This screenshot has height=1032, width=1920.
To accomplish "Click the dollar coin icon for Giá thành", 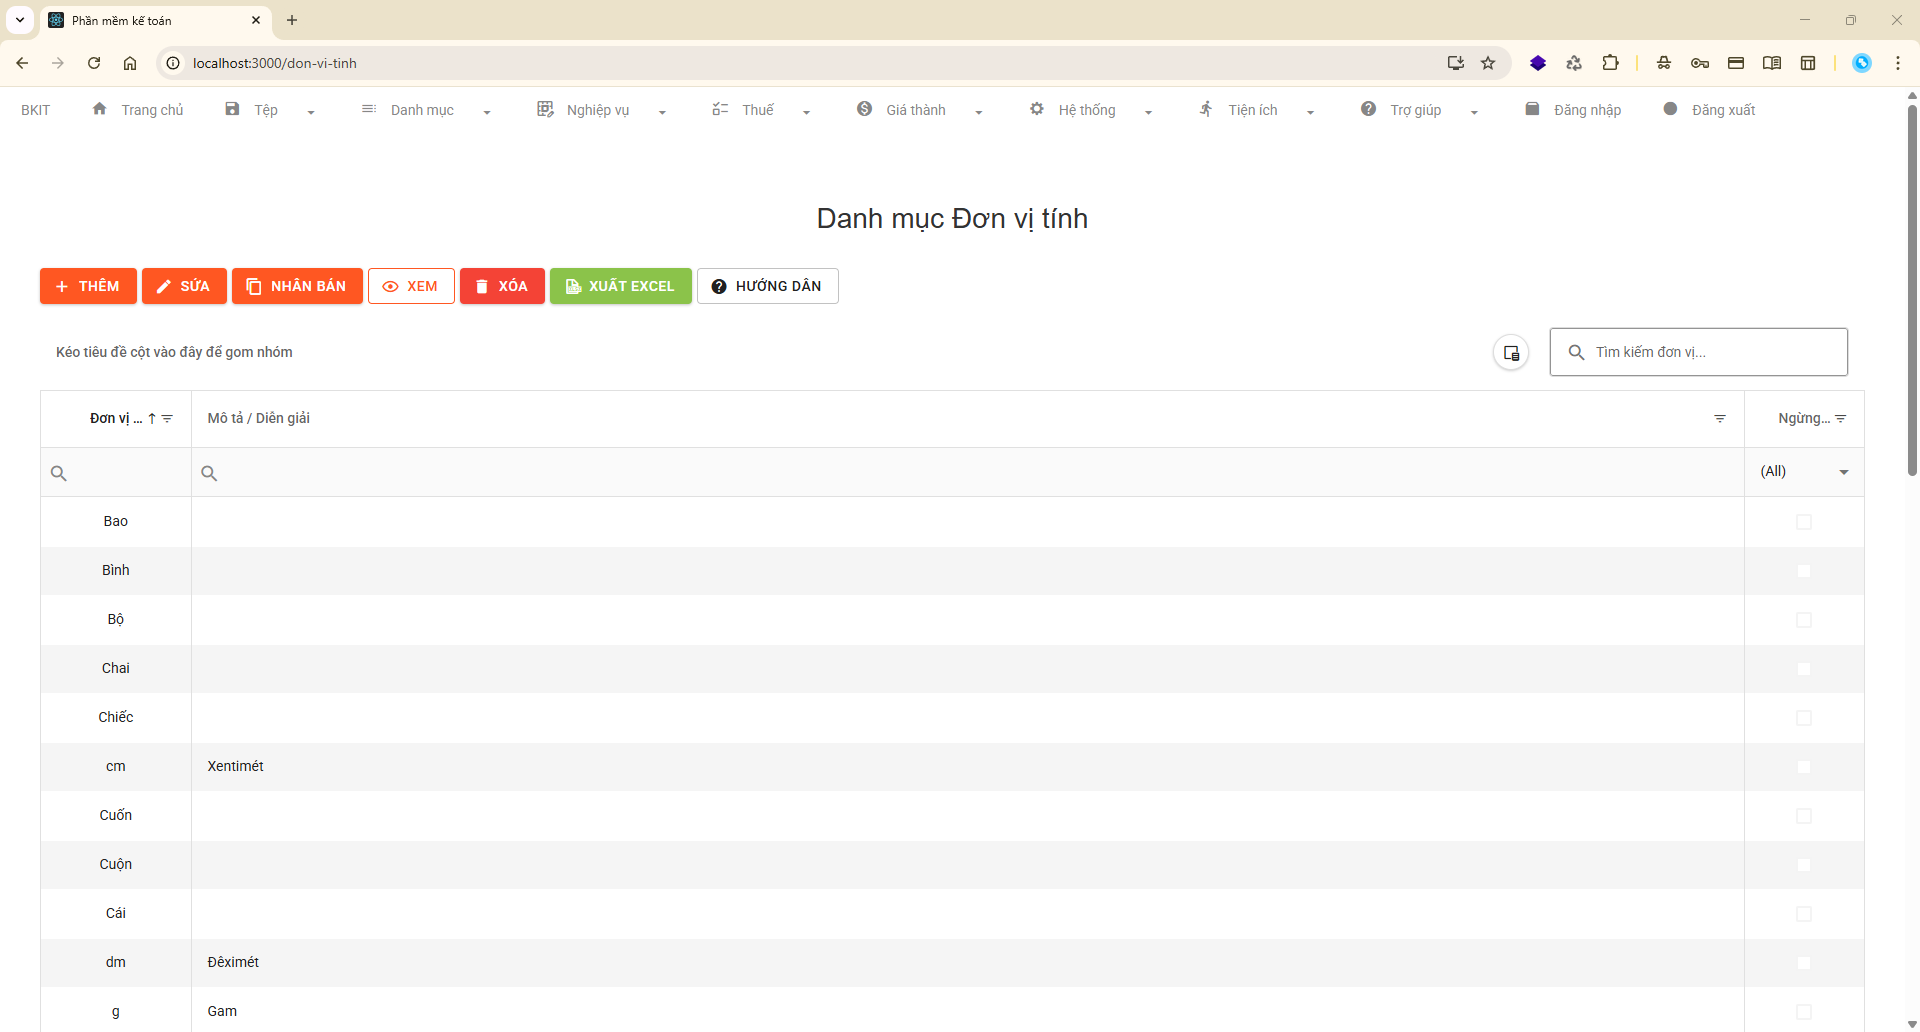I will (864, 109).
